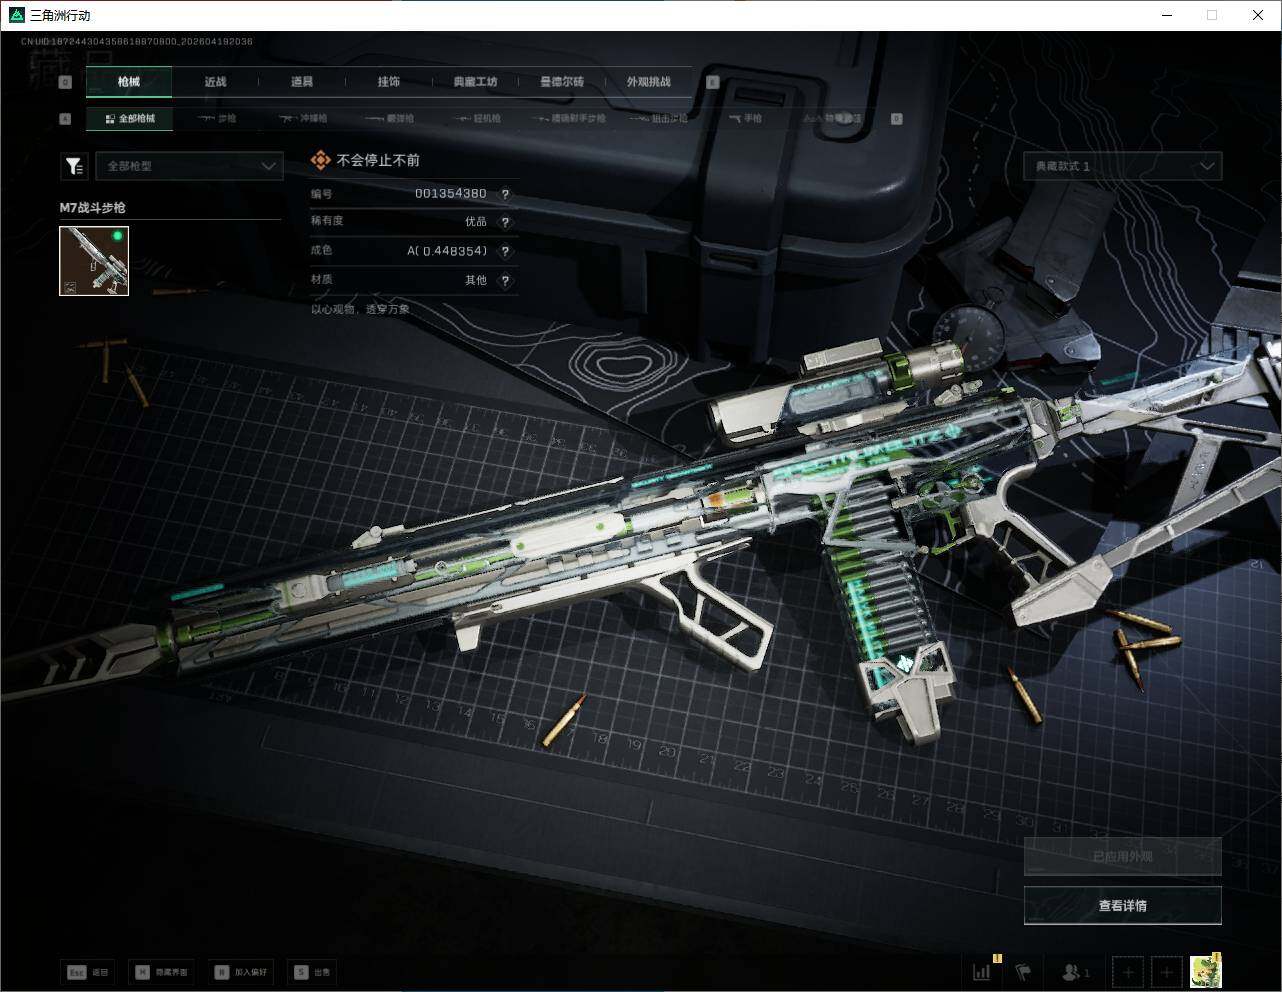The image size is (1282, 992).
Task: Expand the 全部枪型 dropdown
Action: (188, 166)
